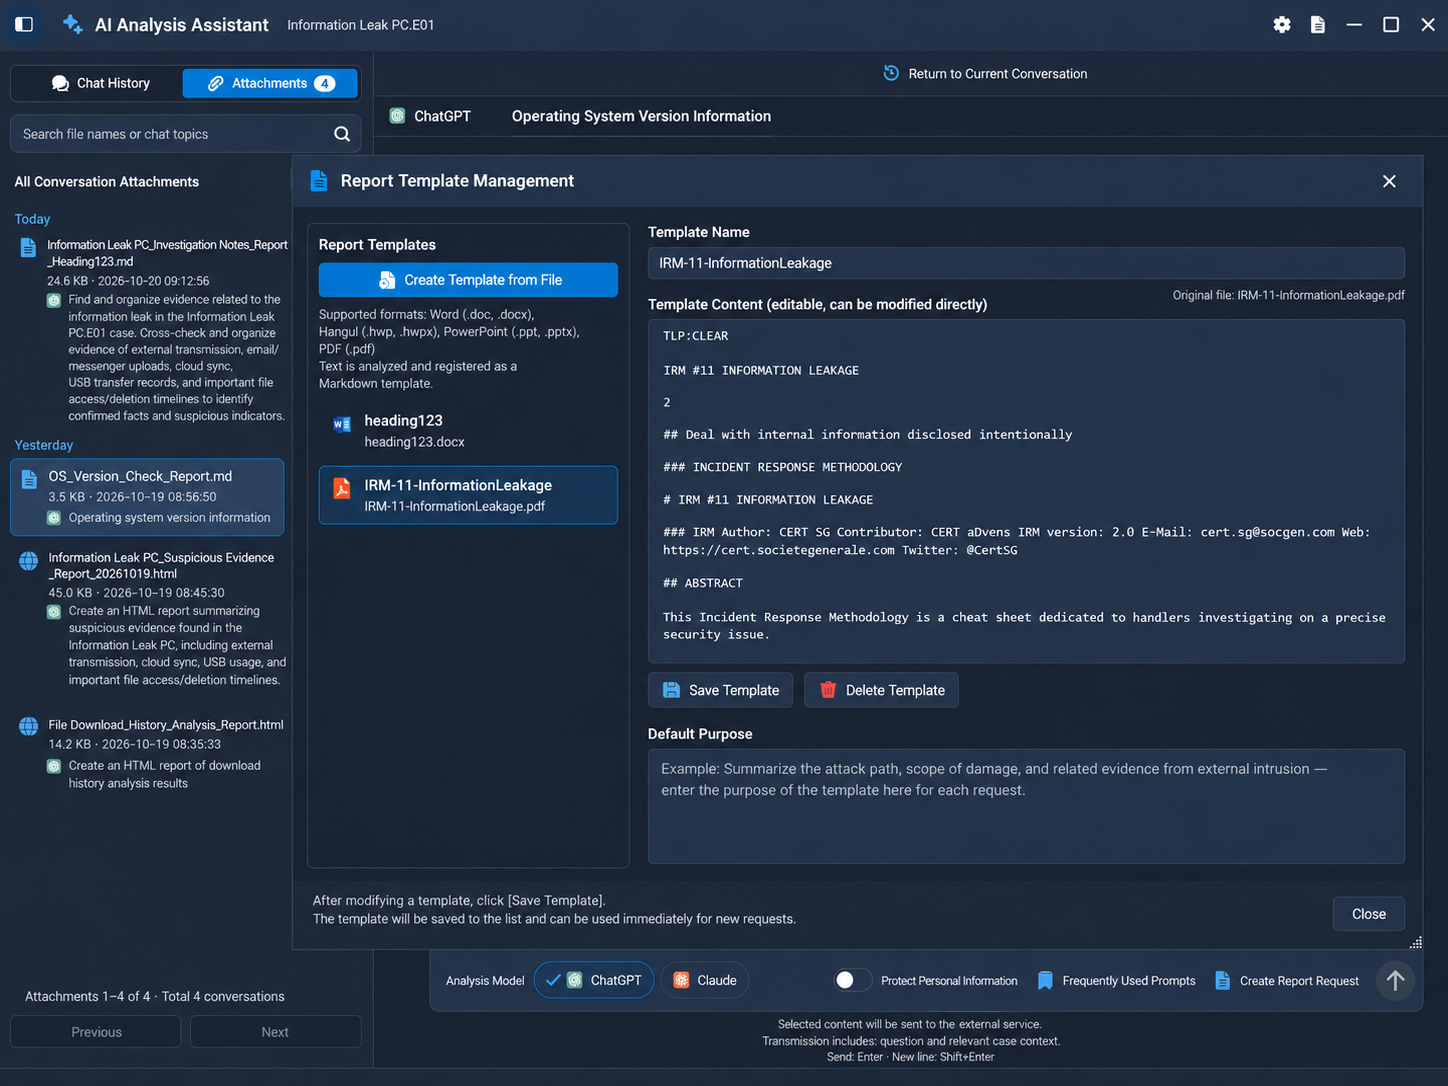Click the file icon of OS_Version_Check_Report.md

click(29, 479)
